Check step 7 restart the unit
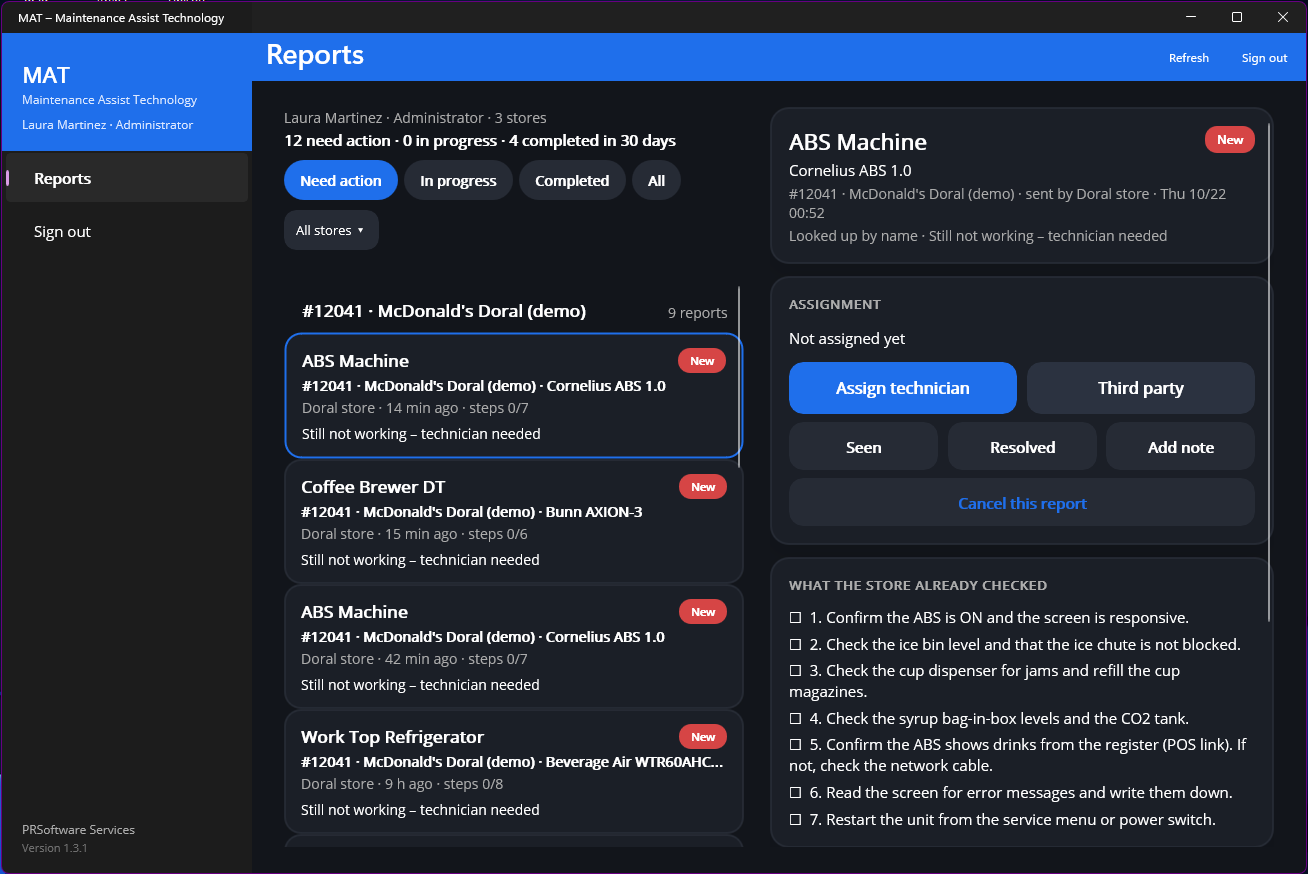This screenshot has height=874, width=1308. click(796, 820)
